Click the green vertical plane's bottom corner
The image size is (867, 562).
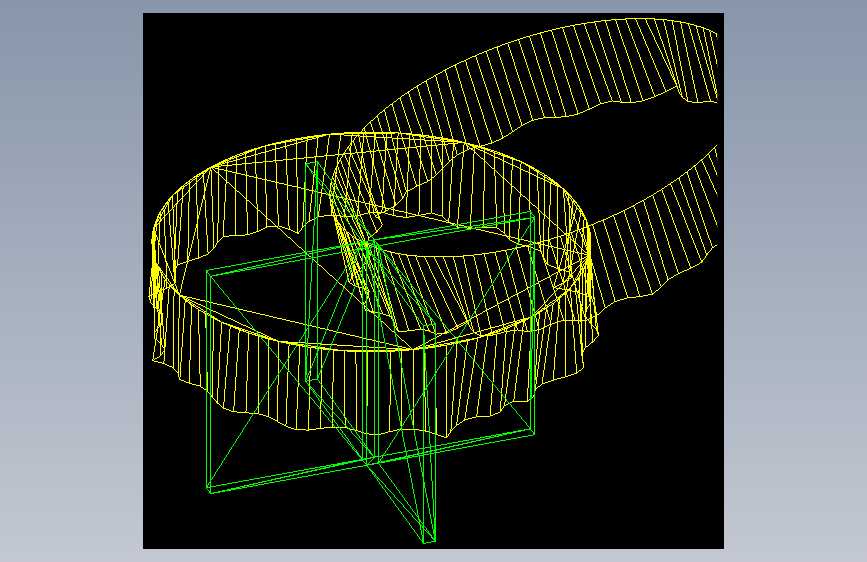click(430, 542)
